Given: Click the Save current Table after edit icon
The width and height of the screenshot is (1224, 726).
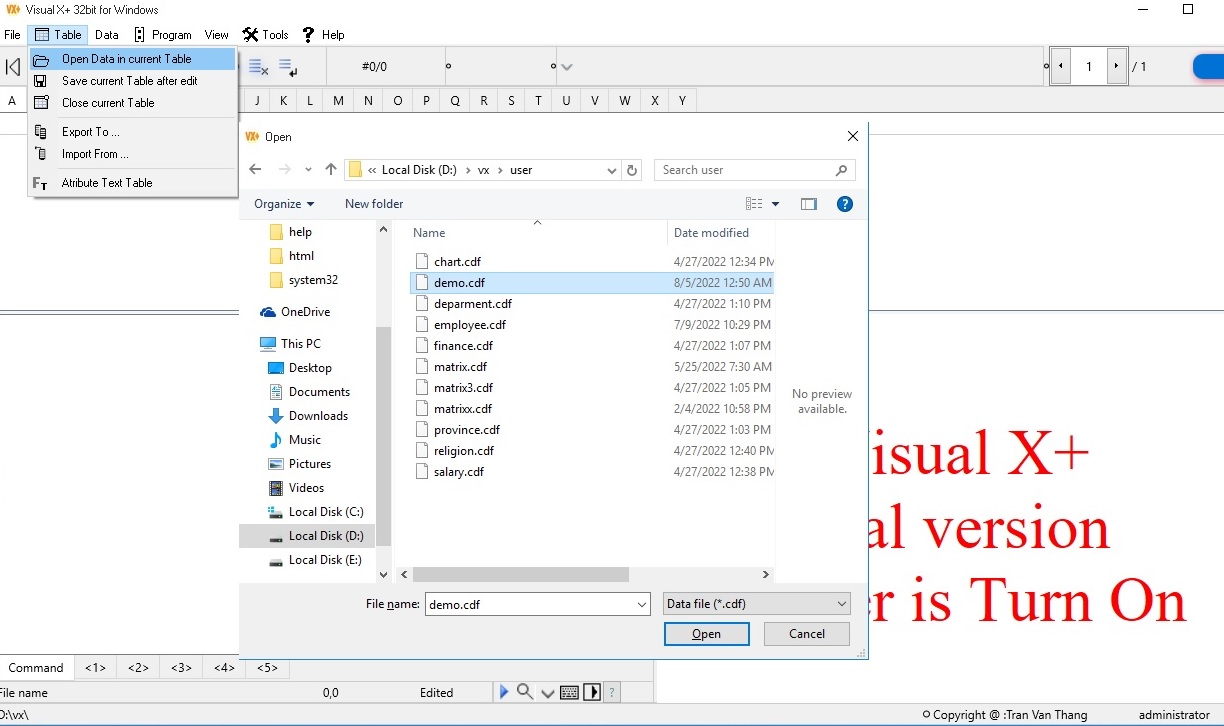Looking at the screenshot, I should [x=39, y=81].
